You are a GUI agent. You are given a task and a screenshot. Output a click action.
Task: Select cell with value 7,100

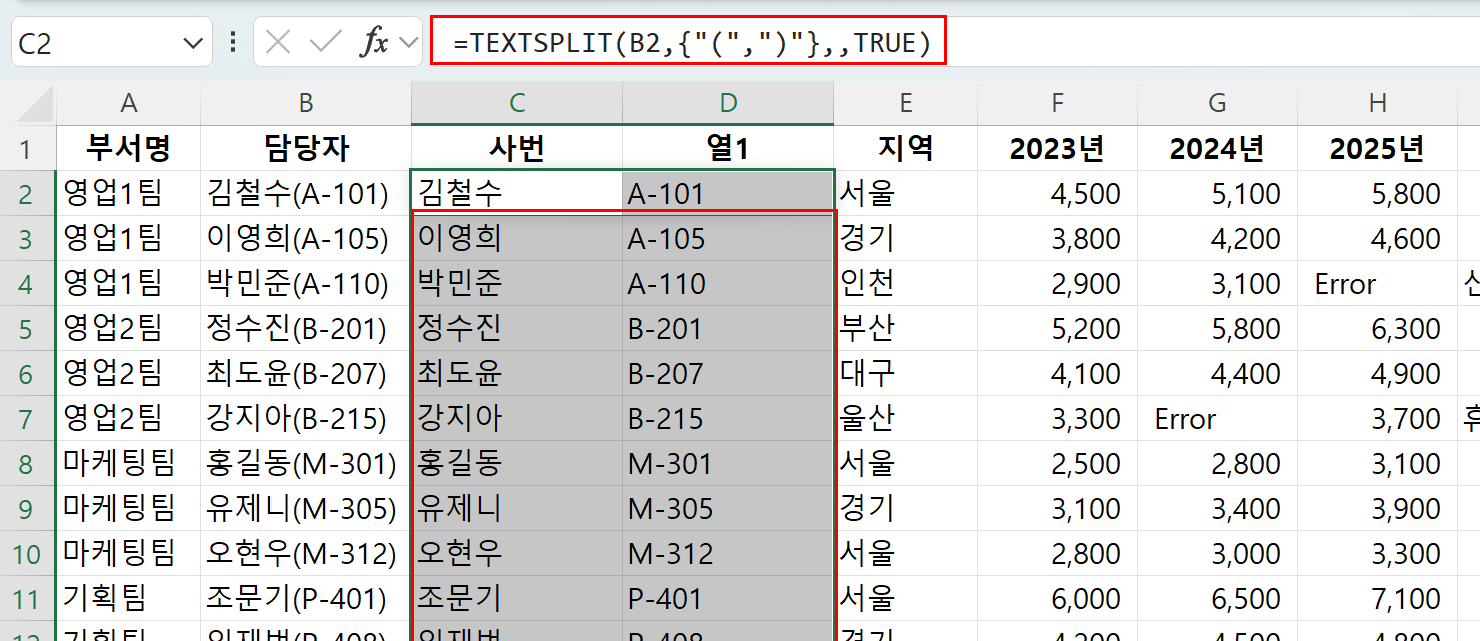click(x=1377, y=599)
